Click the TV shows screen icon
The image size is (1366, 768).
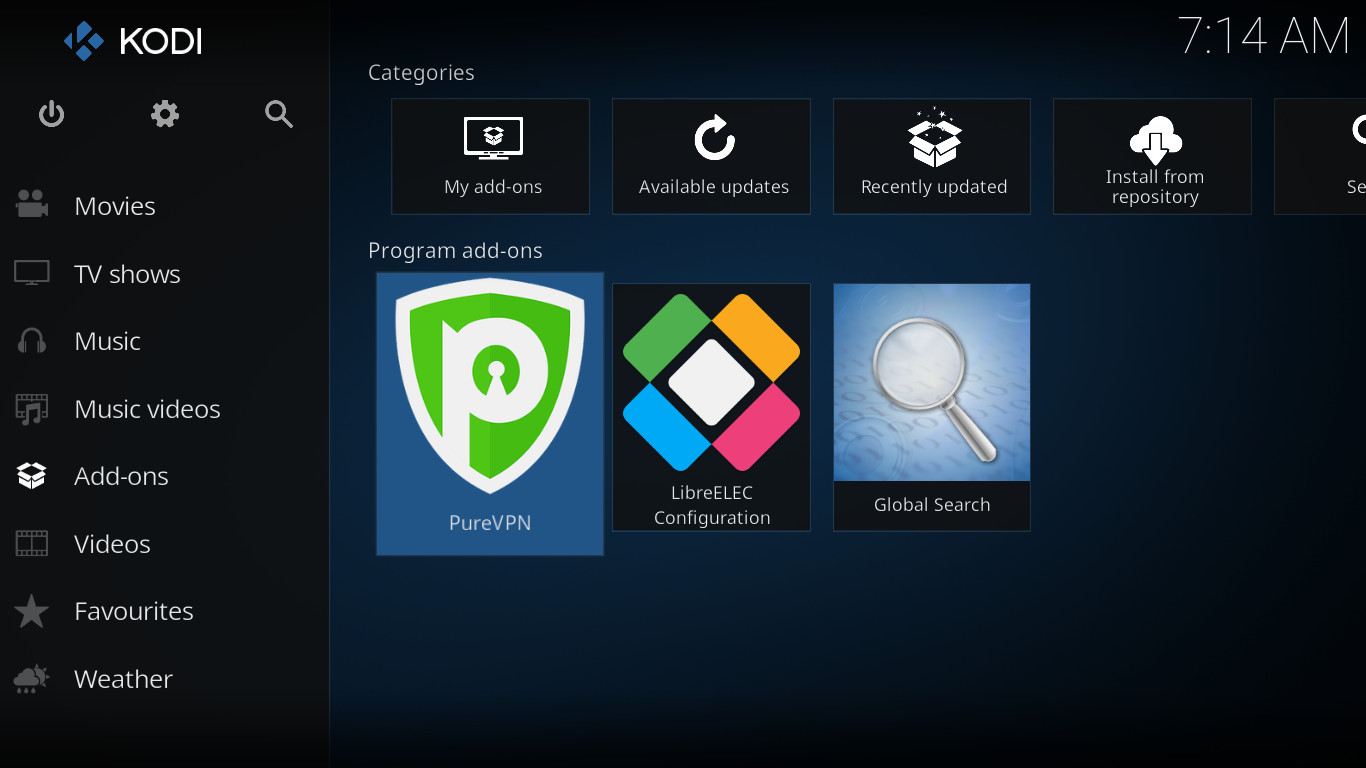[x=32, y=273]
